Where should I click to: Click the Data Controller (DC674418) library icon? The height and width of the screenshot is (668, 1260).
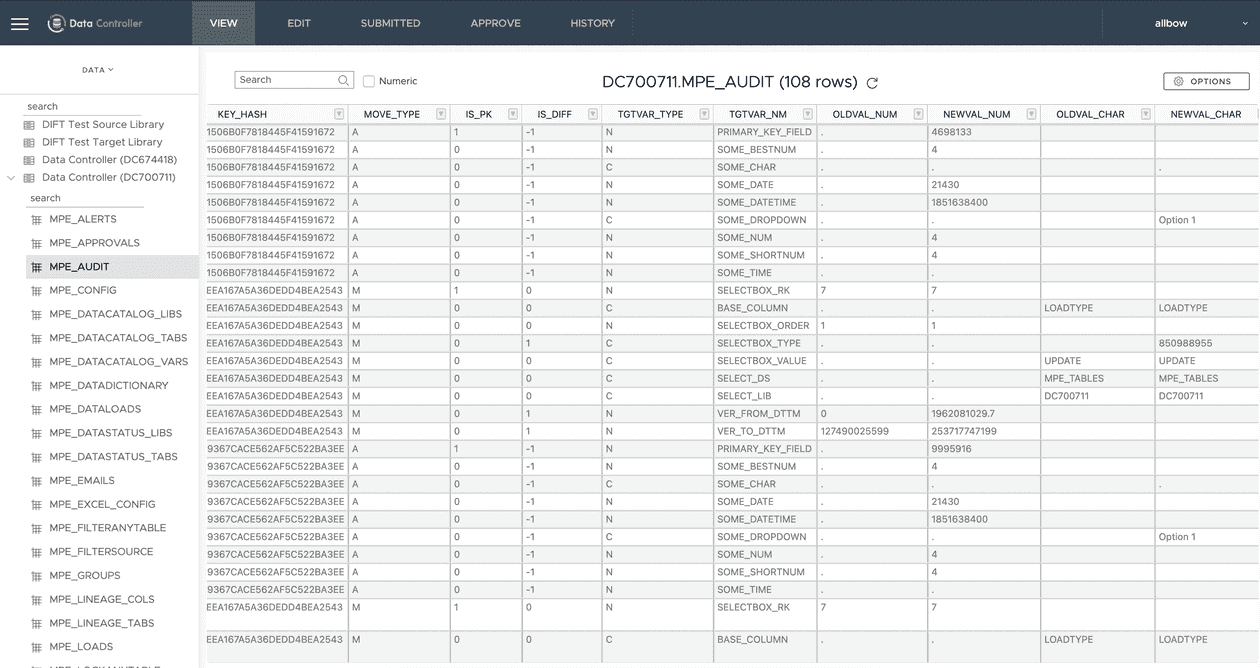pos(29,160)
